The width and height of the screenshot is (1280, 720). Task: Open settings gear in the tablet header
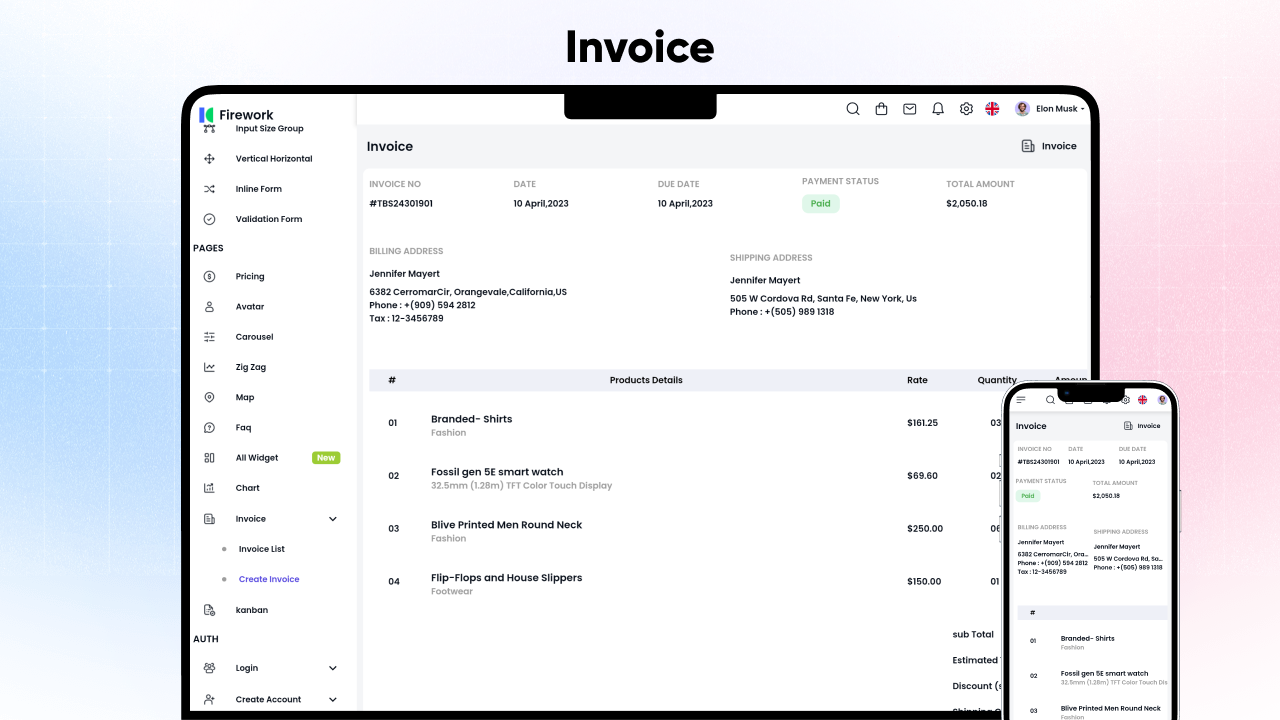(966, 109)
